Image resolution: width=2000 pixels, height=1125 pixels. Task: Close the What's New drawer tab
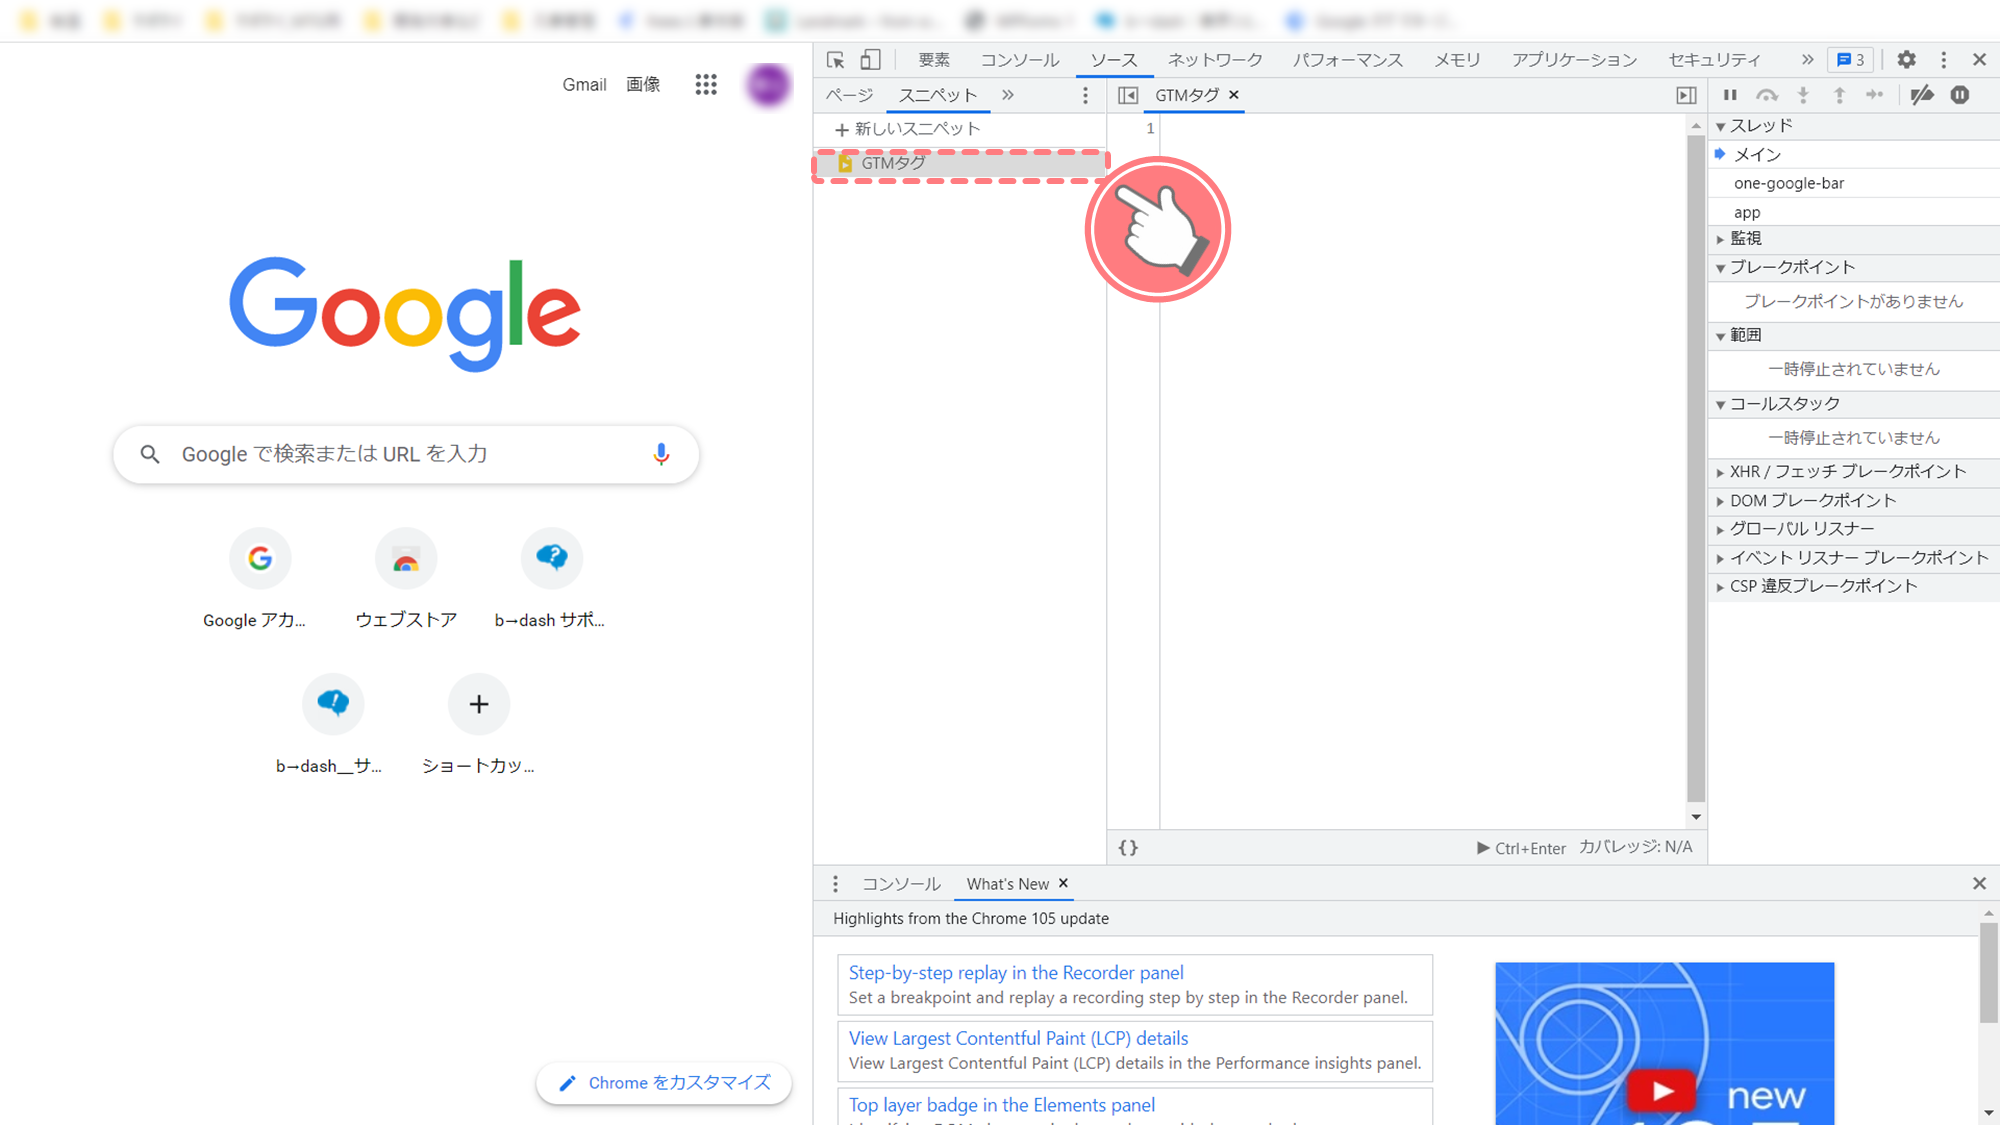click(1064, 883)
